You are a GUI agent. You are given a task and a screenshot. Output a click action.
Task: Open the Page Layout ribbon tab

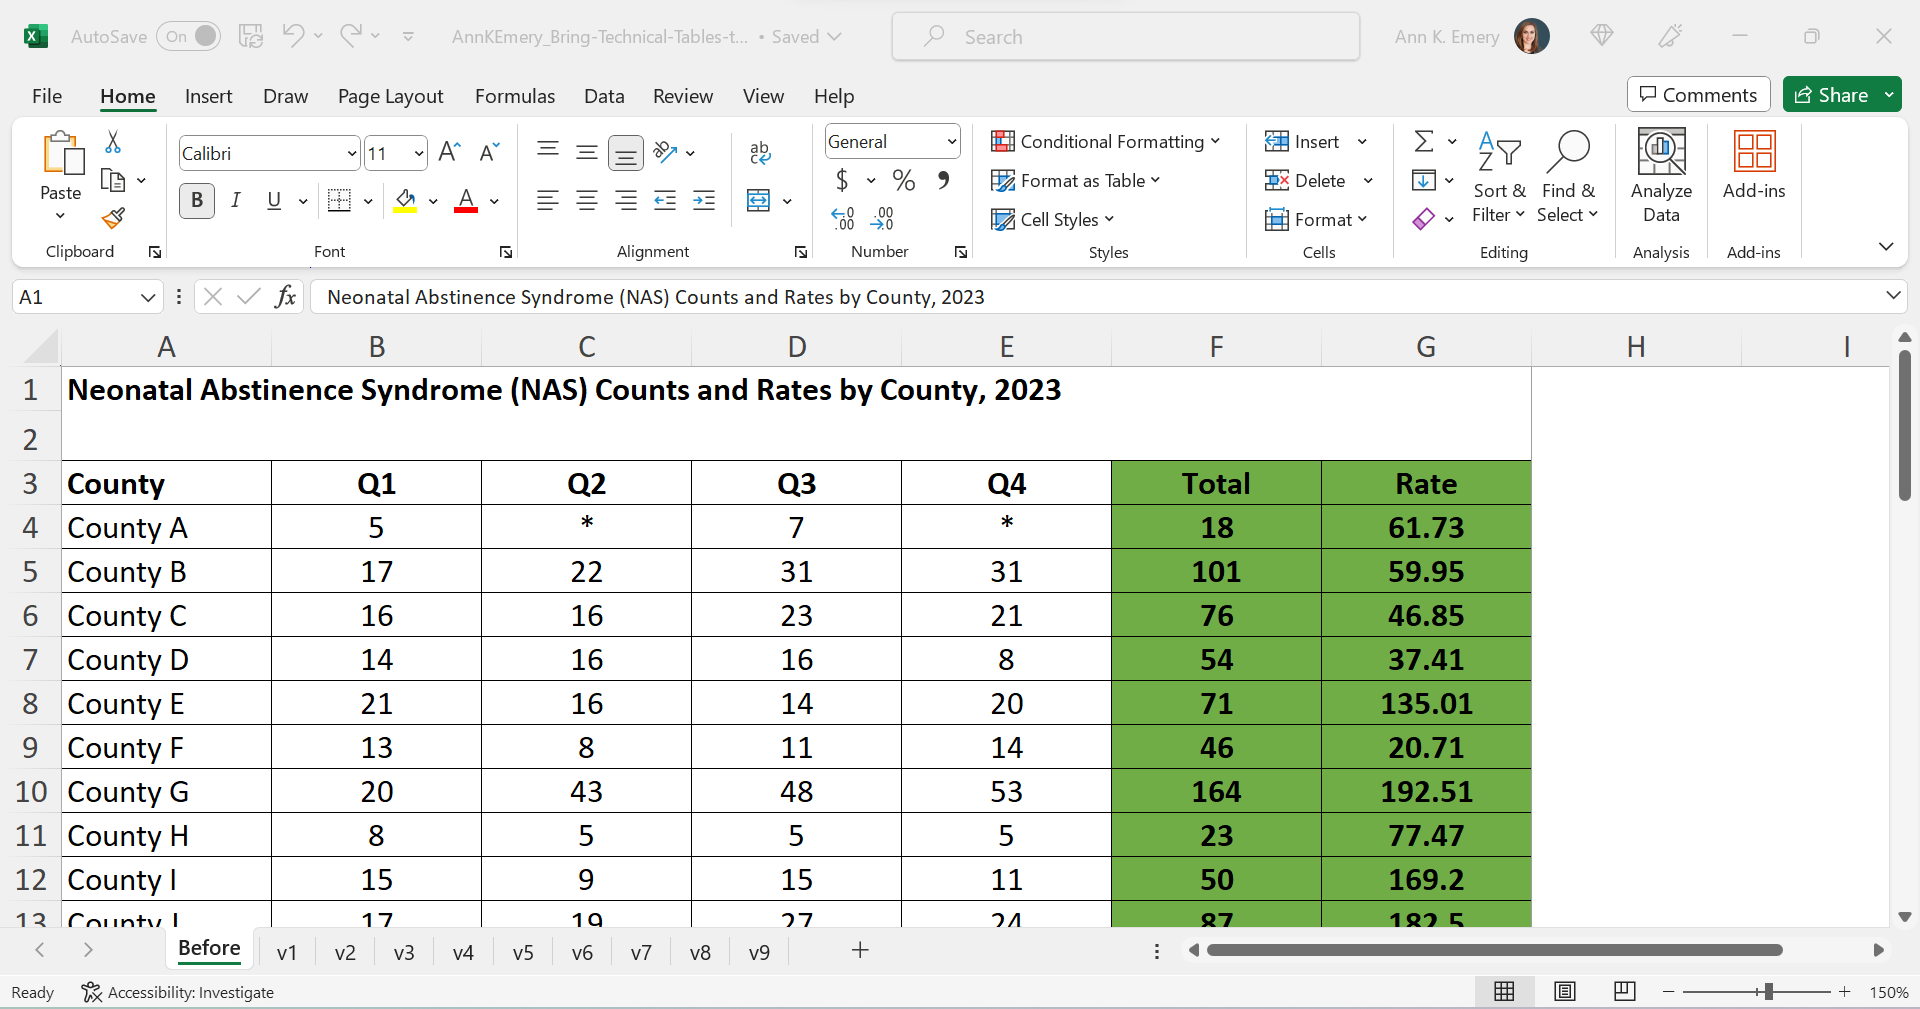click(x=390, y=96)
